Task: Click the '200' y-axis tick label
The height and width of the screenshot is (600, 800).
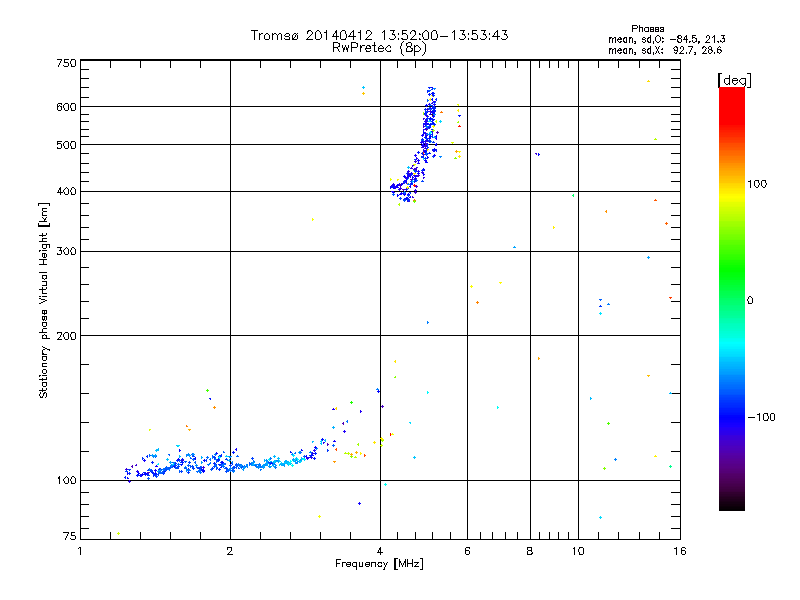Action: 67,336
